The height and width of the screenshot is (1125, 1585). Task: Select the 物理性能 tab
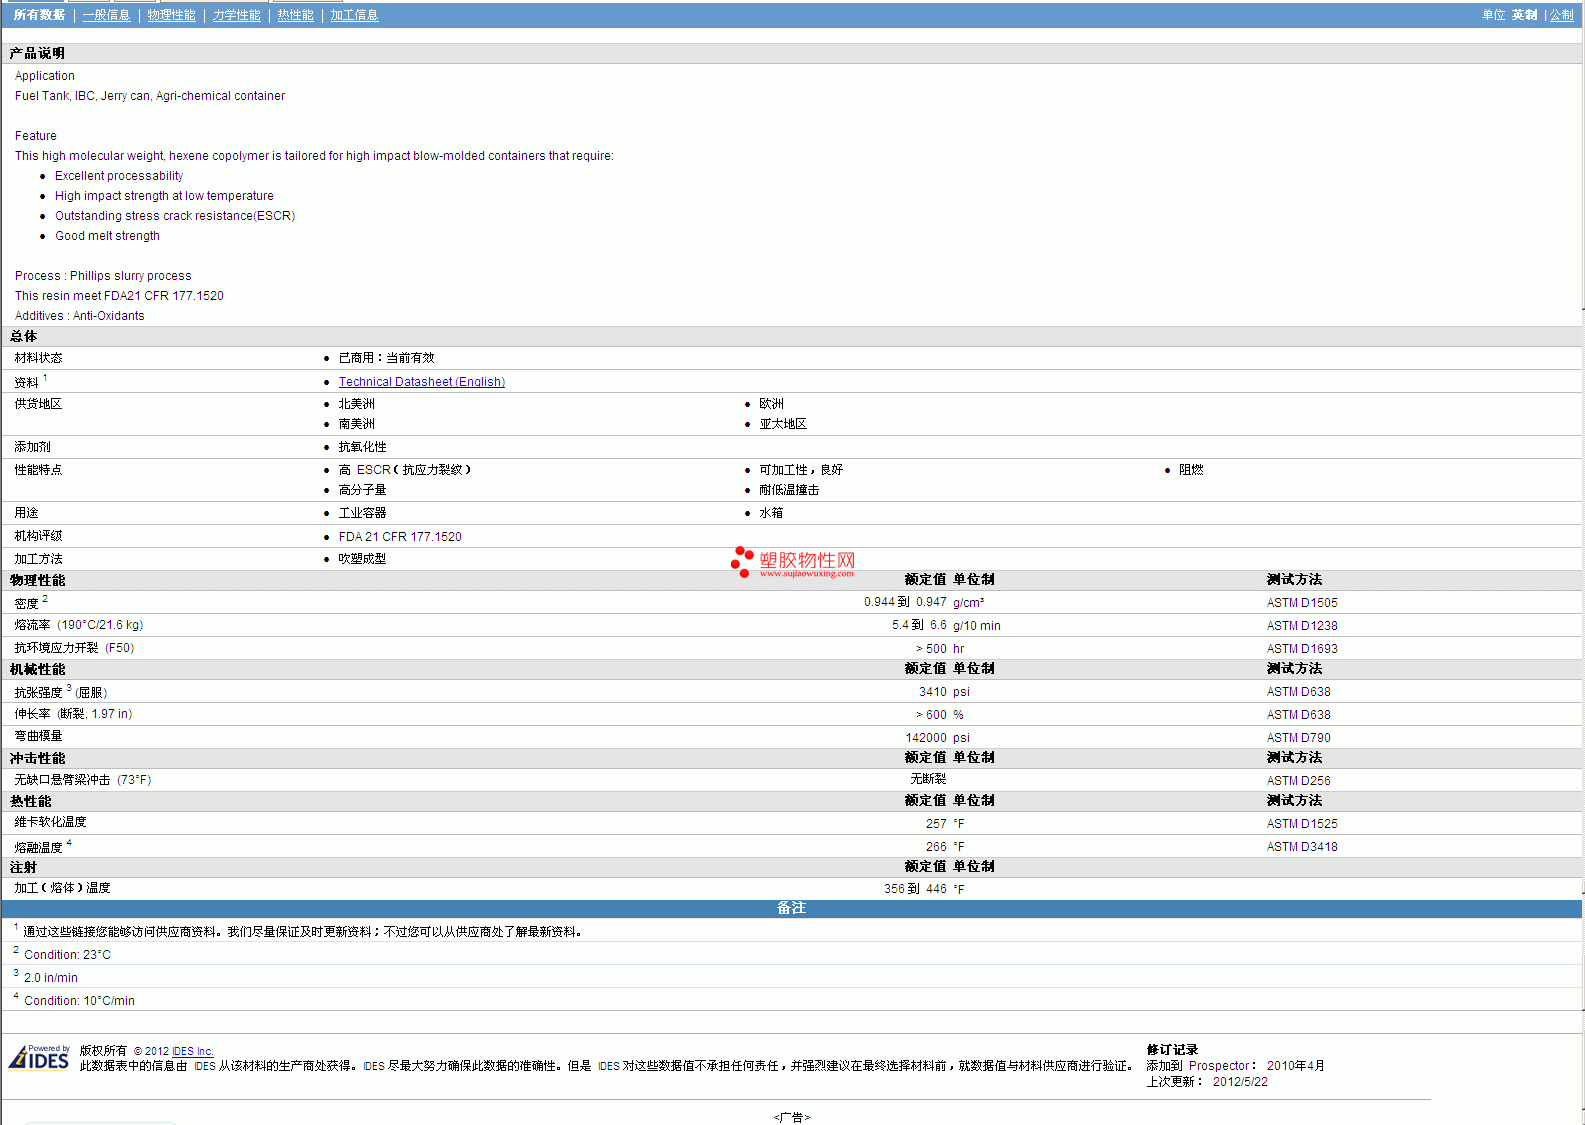pos(171,15)
